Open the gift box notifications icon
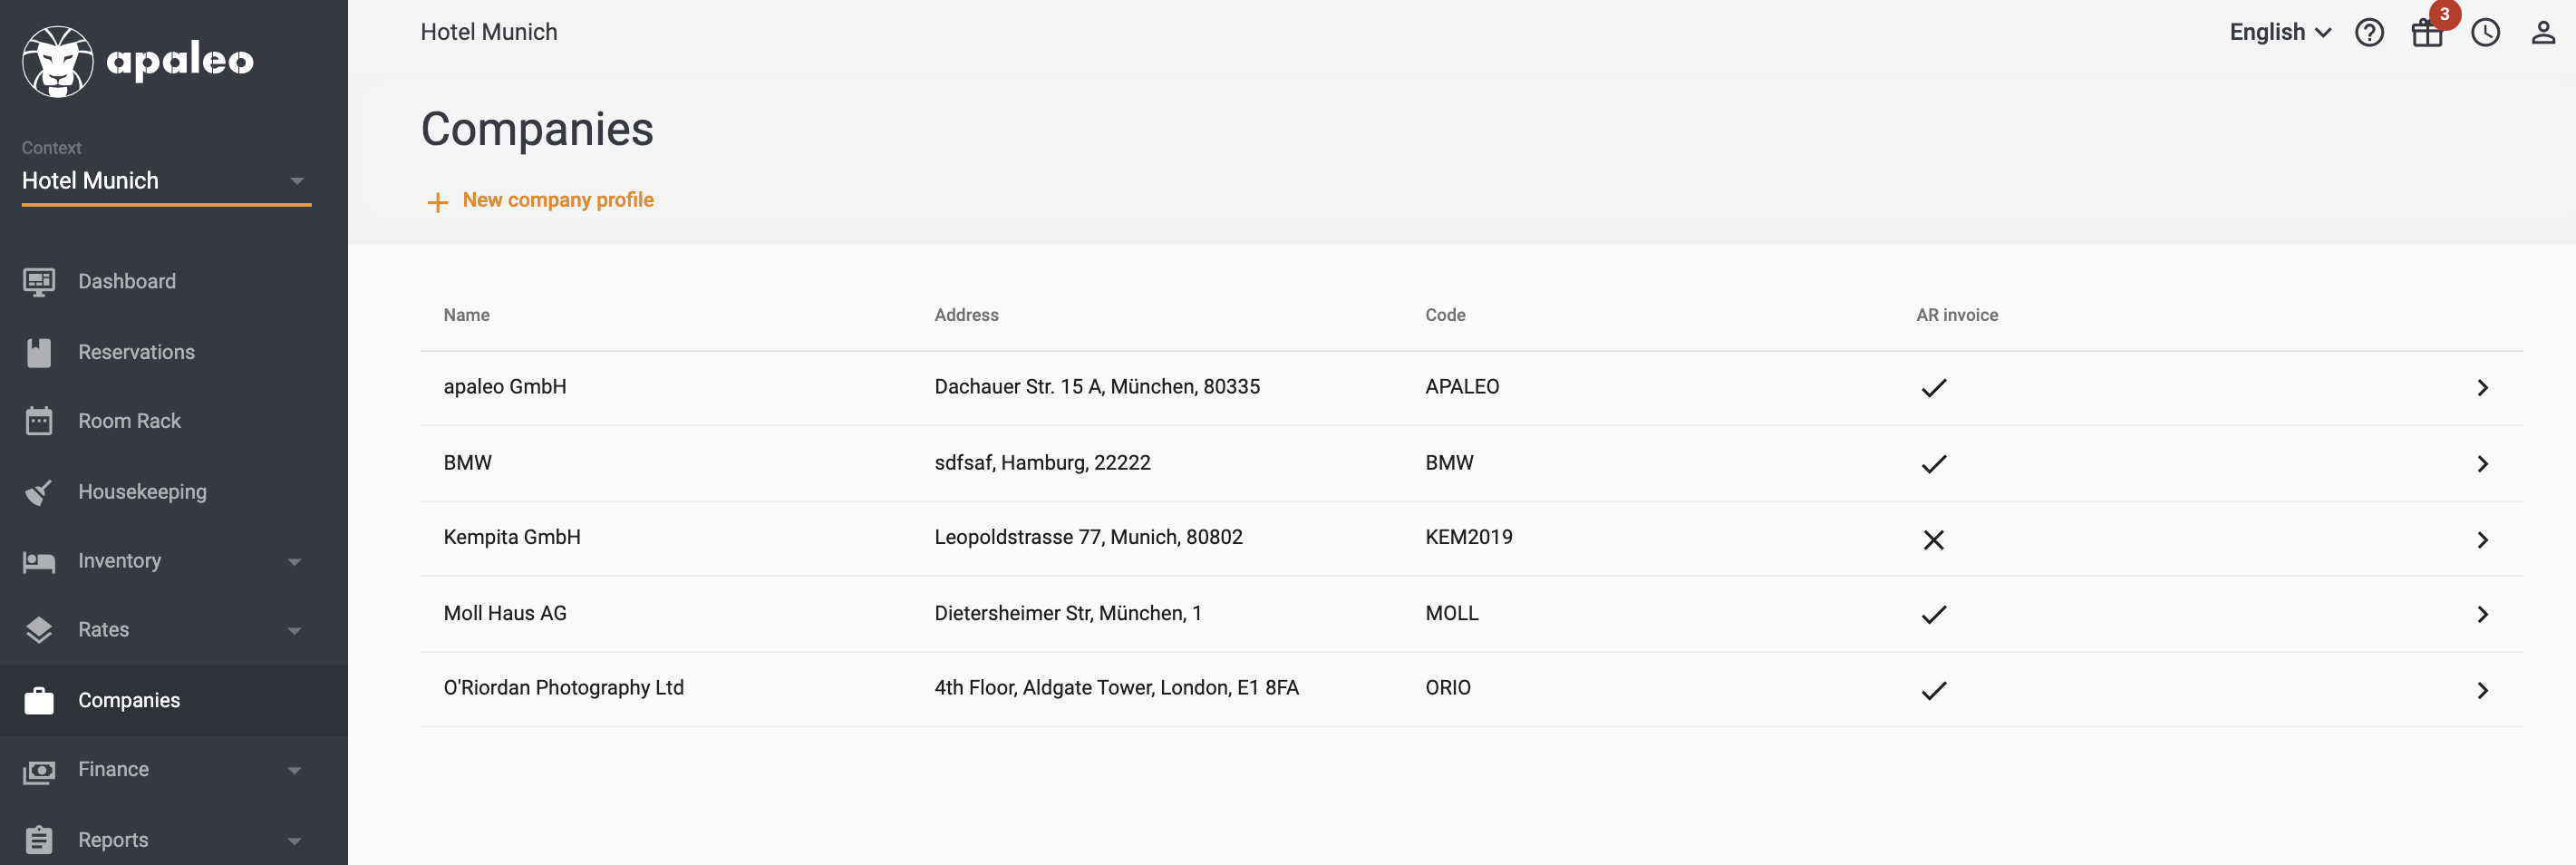2576x865 pixels. pyautogui.click(x=2427, y=33)
